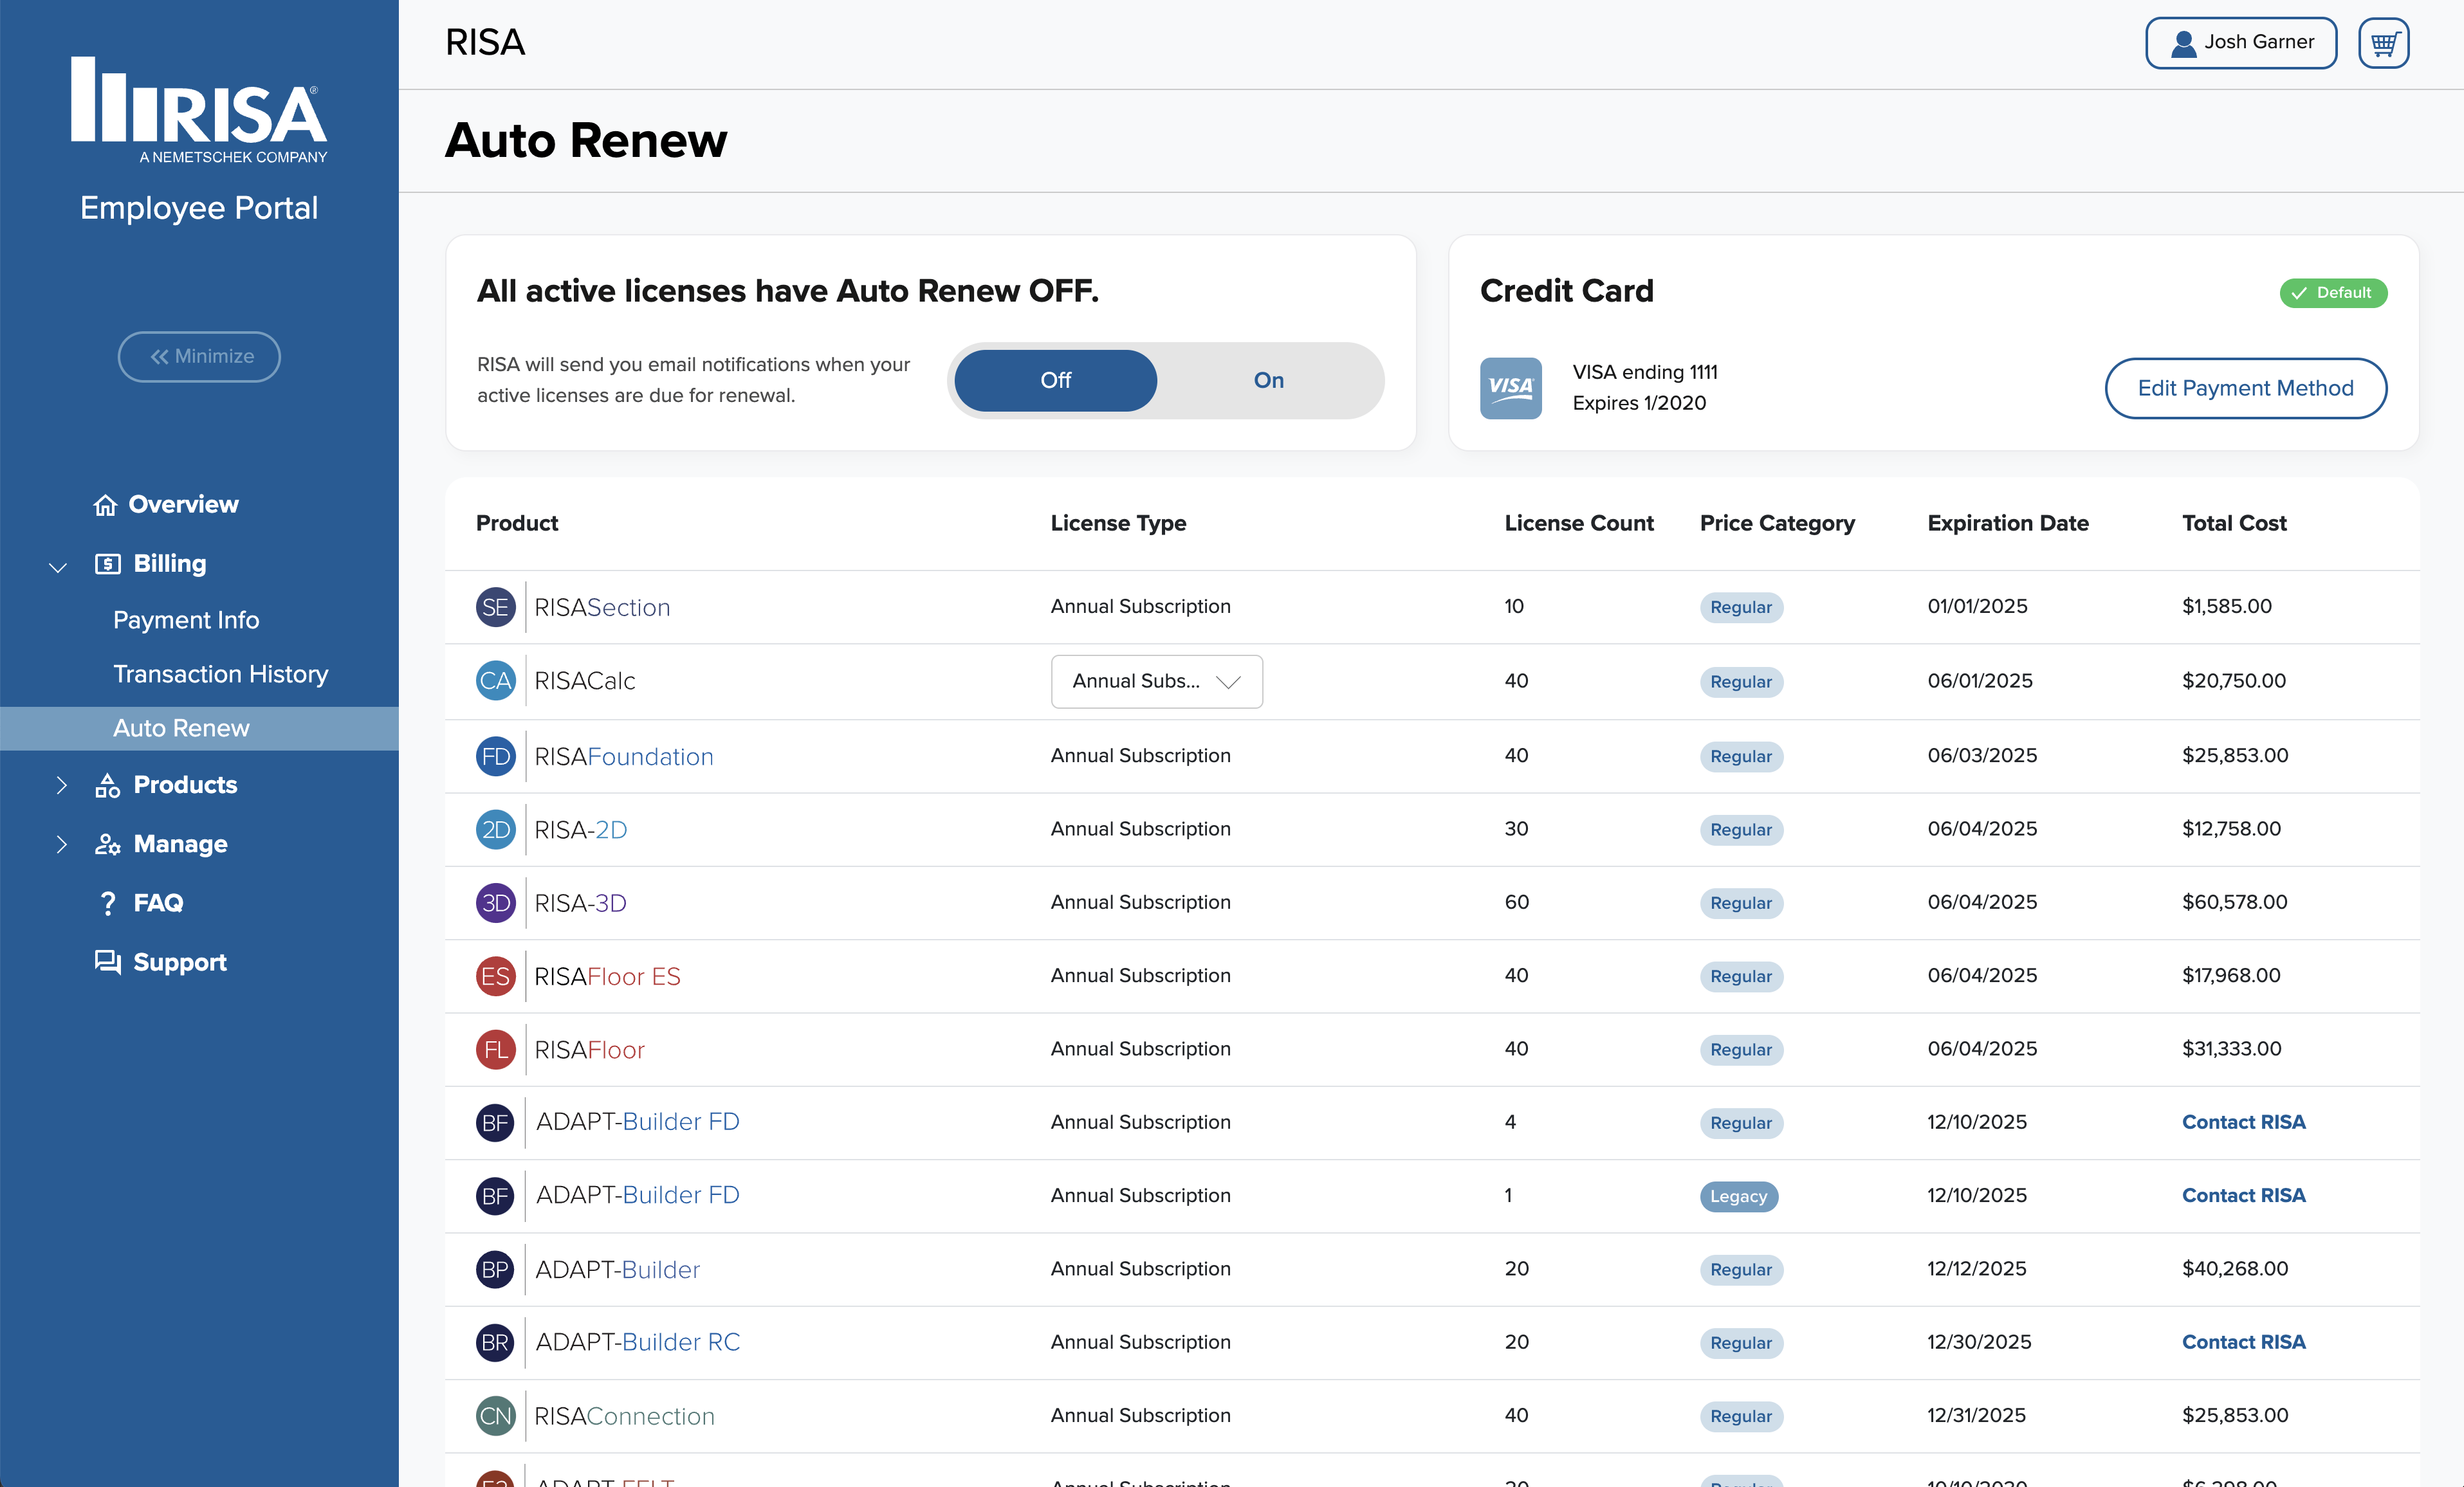Image resolution: width=2464 pixels, height=1487 pixels.
Task: Click the $60,578.00 total cost
Action: (2234, 902)
